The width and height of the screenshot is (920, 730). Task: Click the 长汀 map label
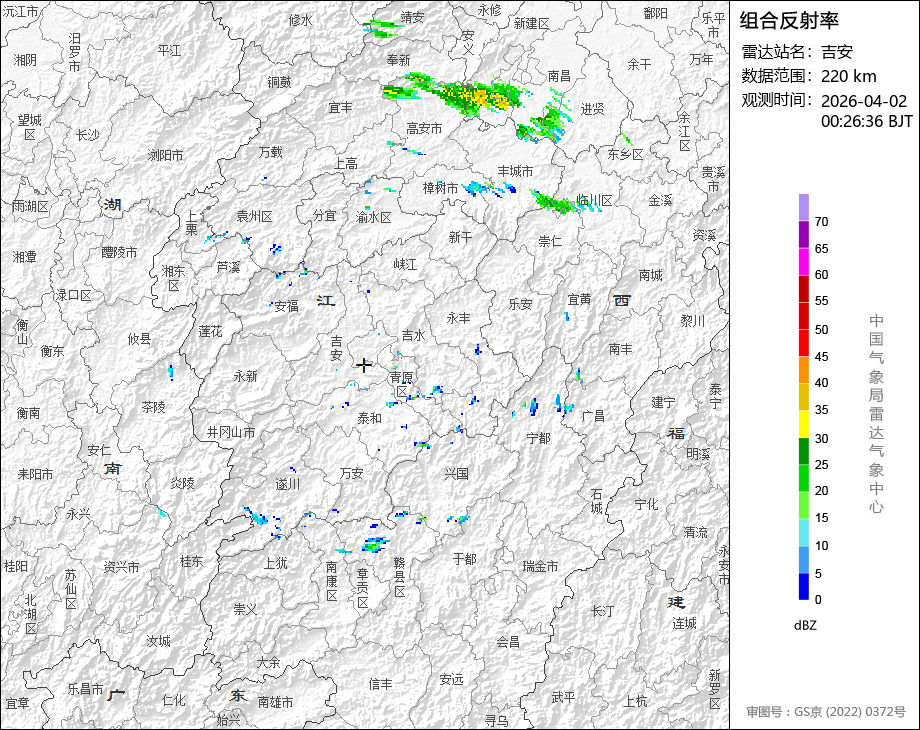coord(603,611)
